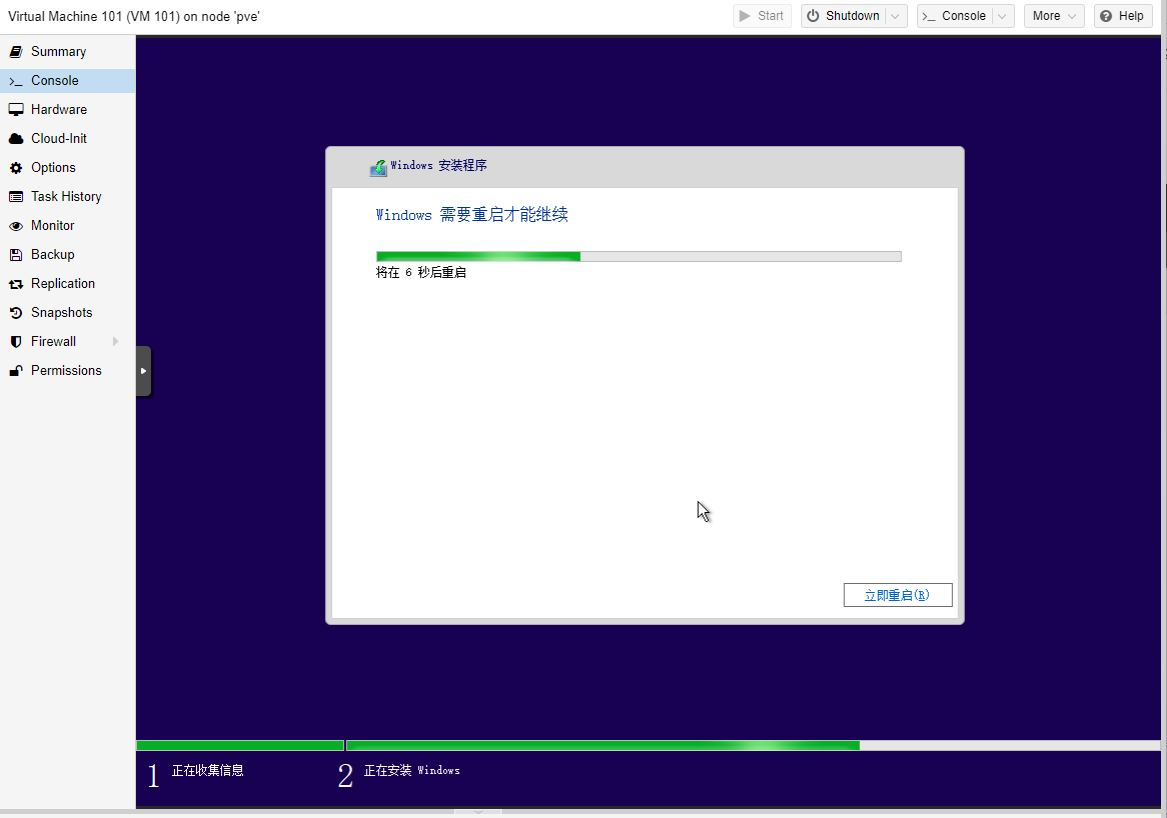
Task: Click the power icon on Shutdown button
Action: (813, 16)
